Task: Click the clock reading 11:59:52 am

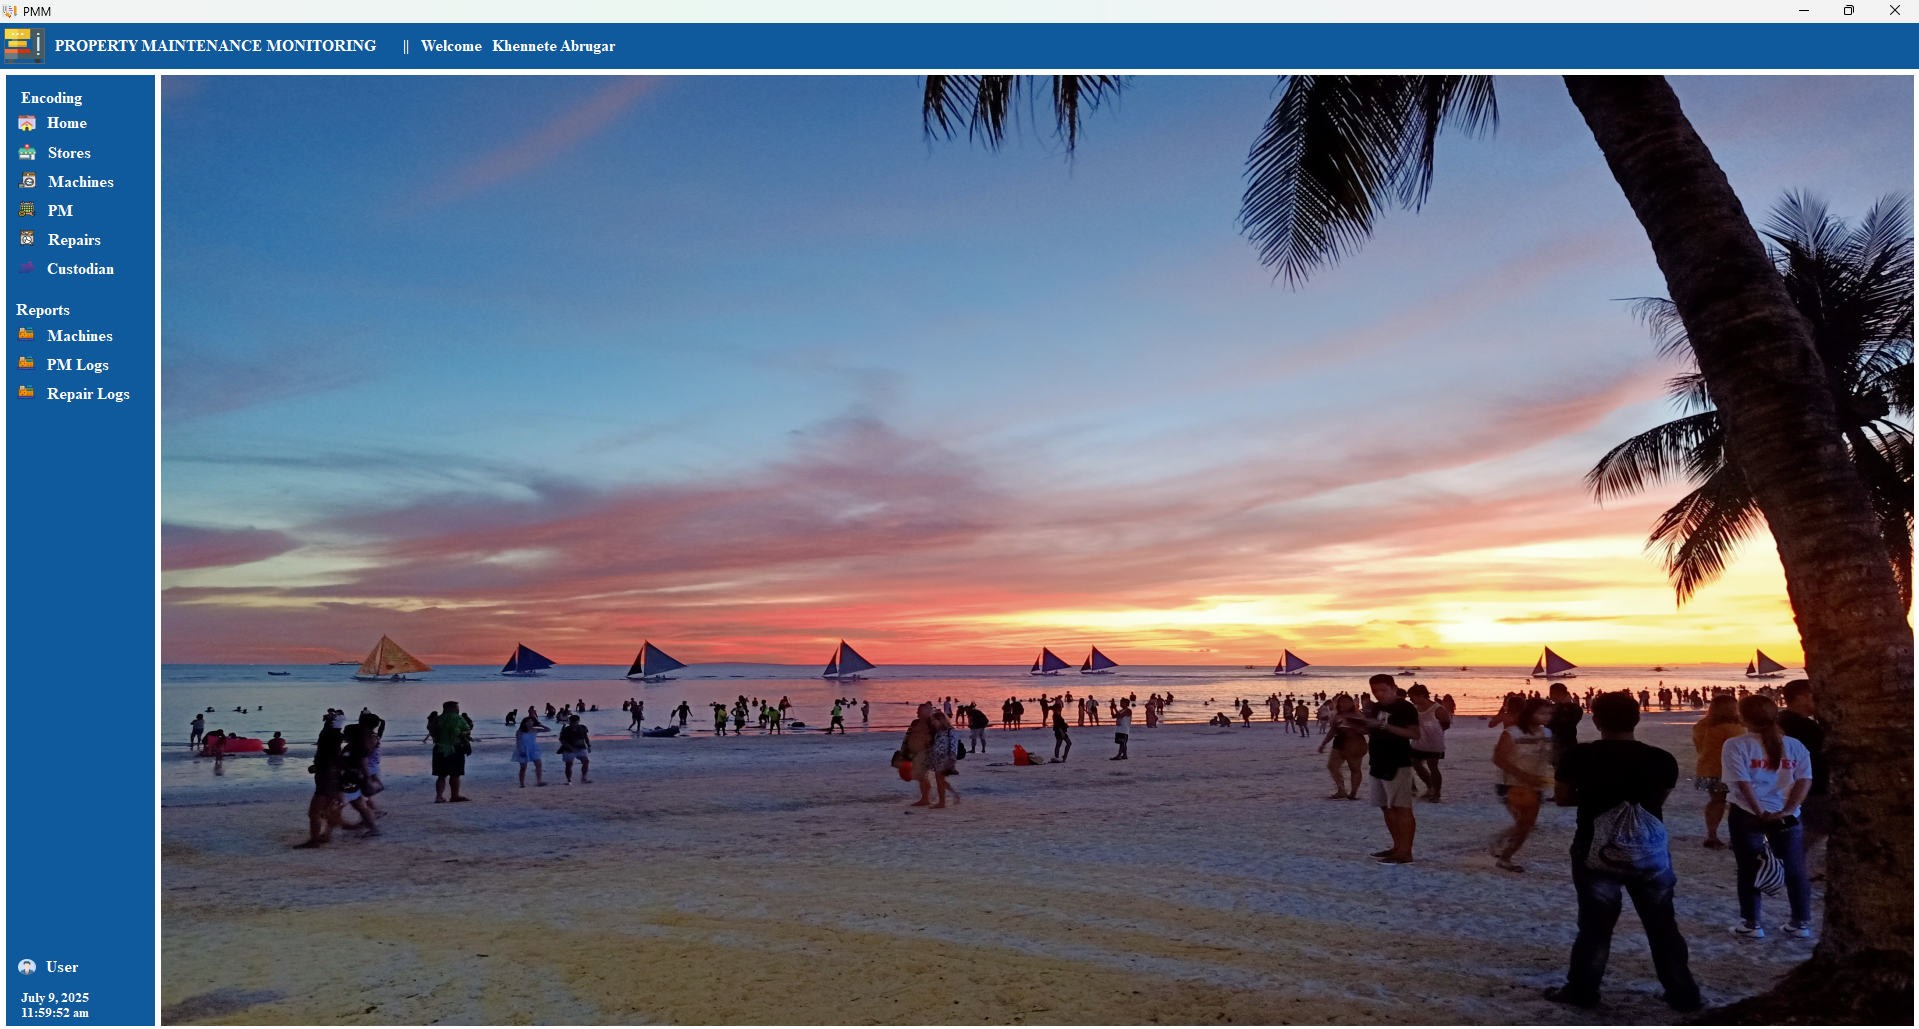Action: tap(55, 1013)
